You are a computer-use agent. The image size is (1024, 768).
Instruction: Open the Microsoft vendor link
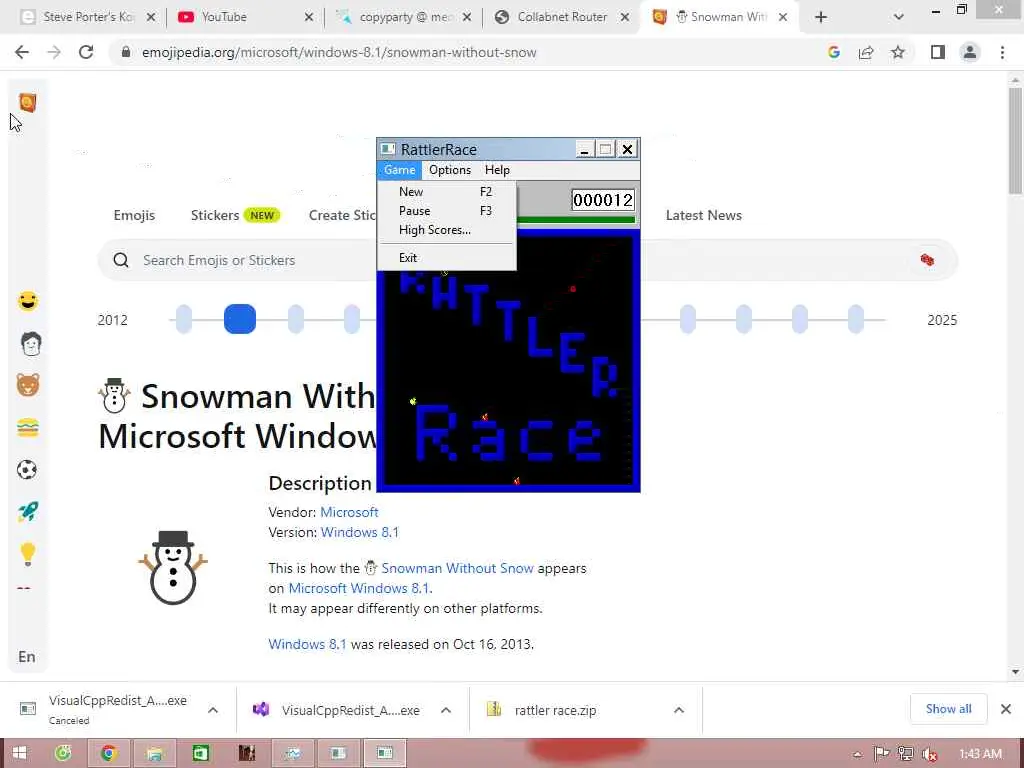(349, 512)
